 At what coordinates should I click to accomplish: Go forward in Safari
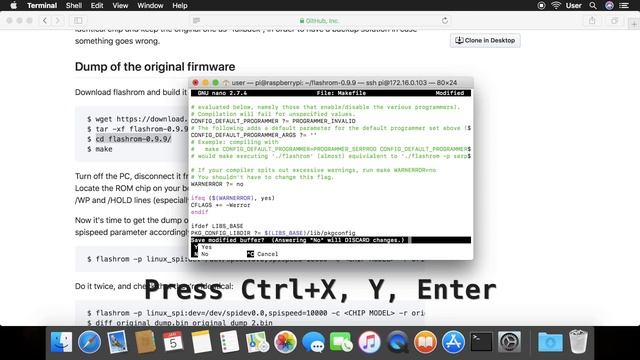click(58, 20)
